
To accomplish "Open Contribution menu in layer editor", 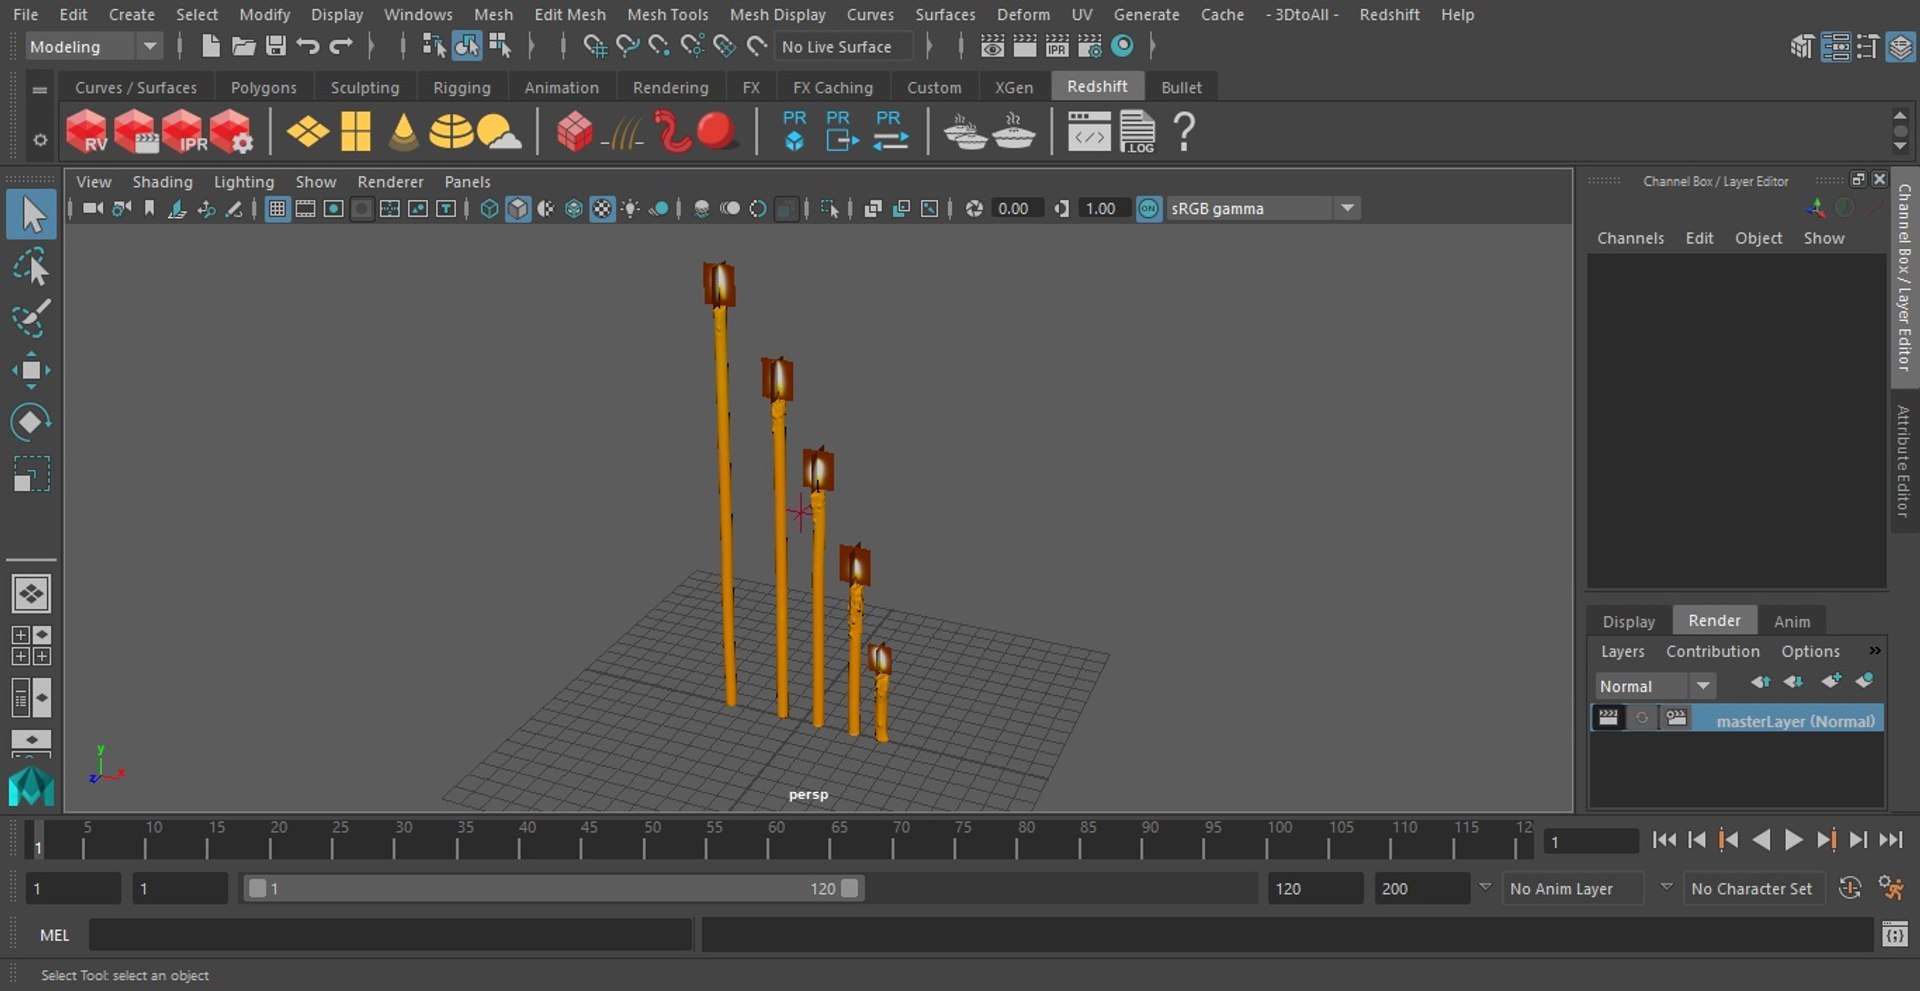I will [x=1712, y=651].
